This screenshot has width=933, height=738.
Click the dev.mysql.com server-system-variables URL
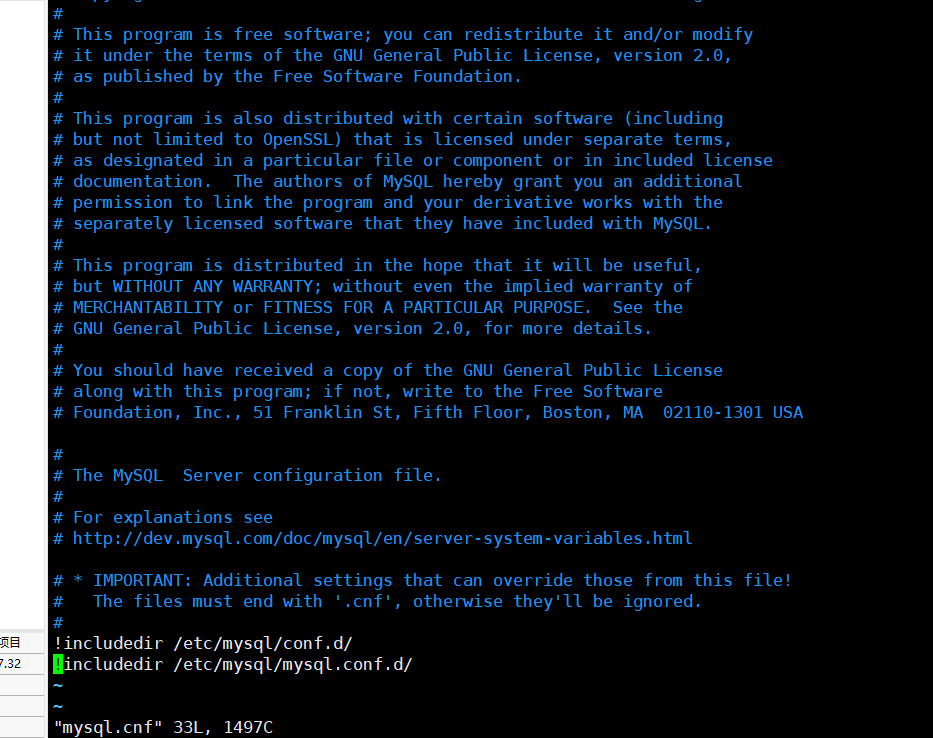382,539
